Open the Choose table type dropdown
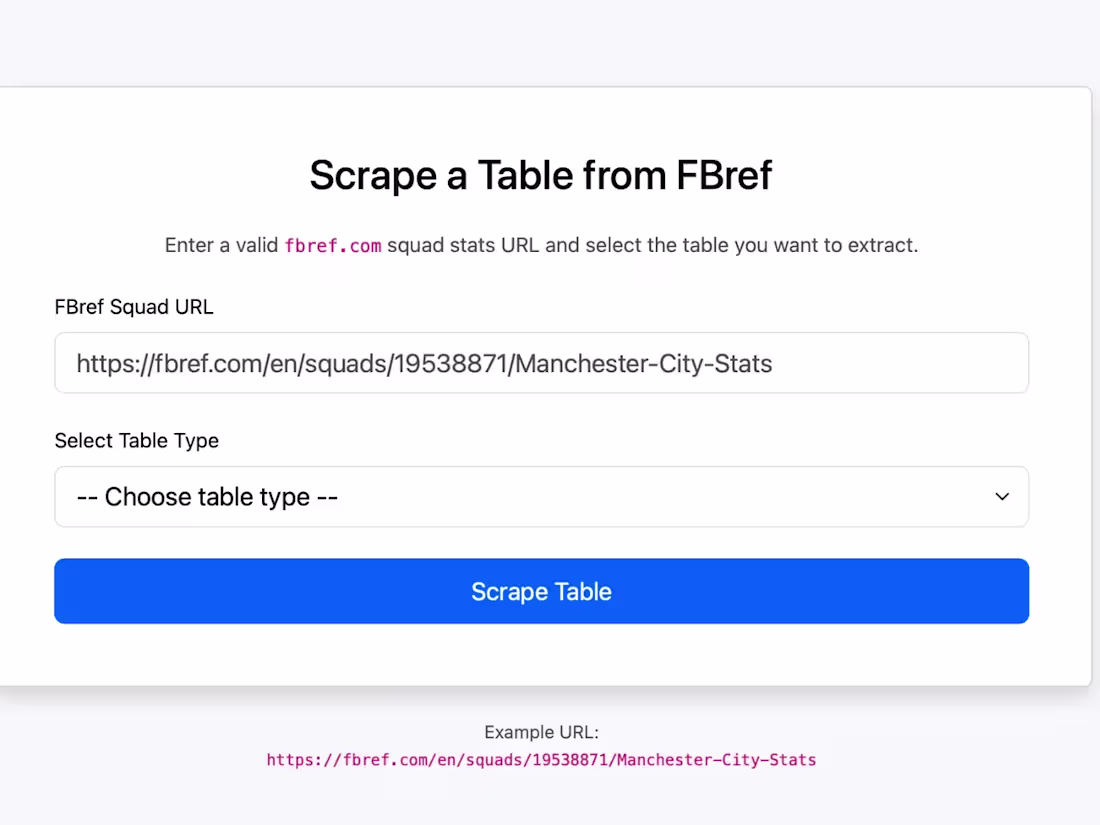 [x=542, y=497]
